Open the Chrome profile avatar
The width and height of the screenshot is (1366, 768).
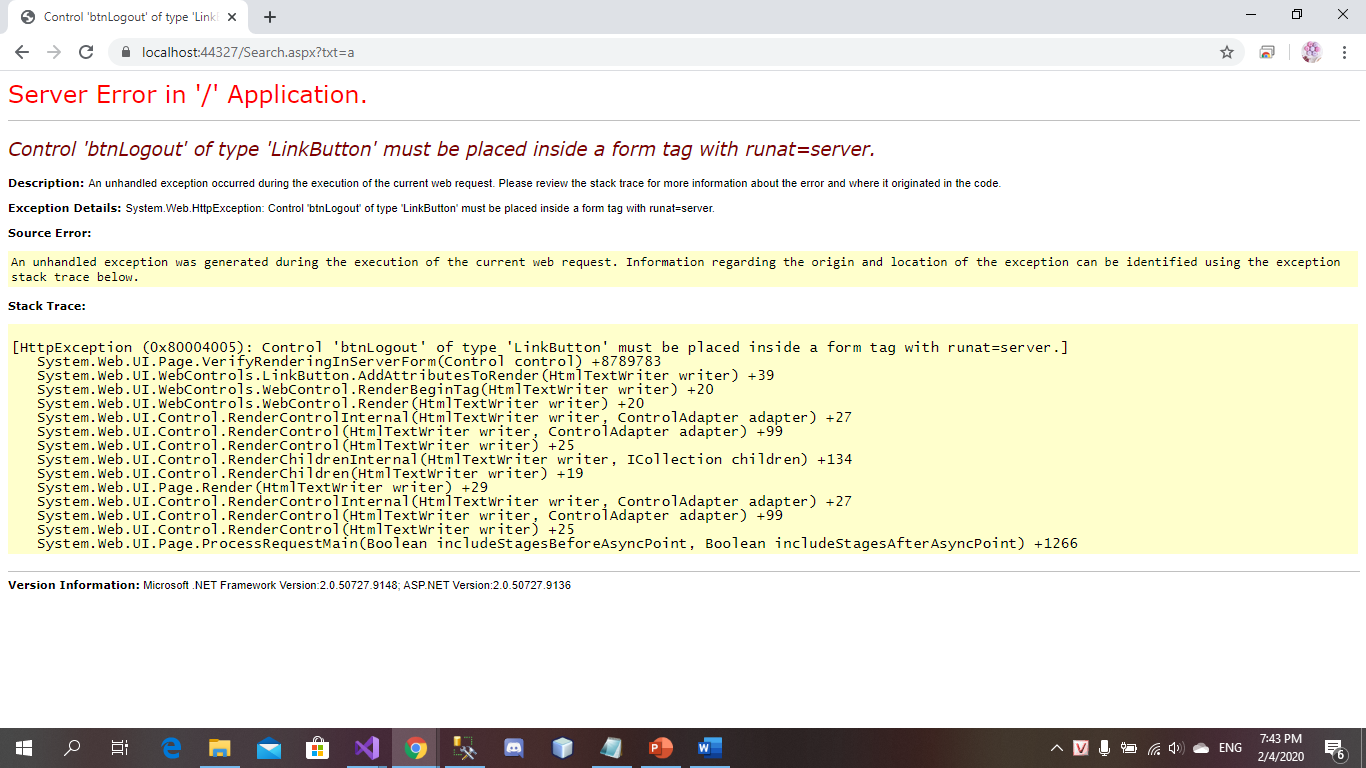pos(1312,52)
